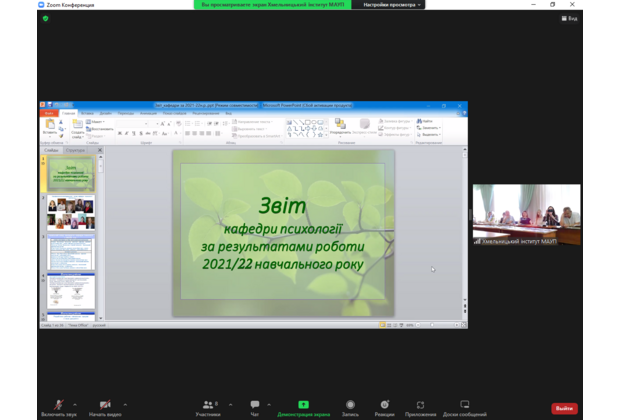
Task: Open the Чат chat panel
Action: coord(255,405)
